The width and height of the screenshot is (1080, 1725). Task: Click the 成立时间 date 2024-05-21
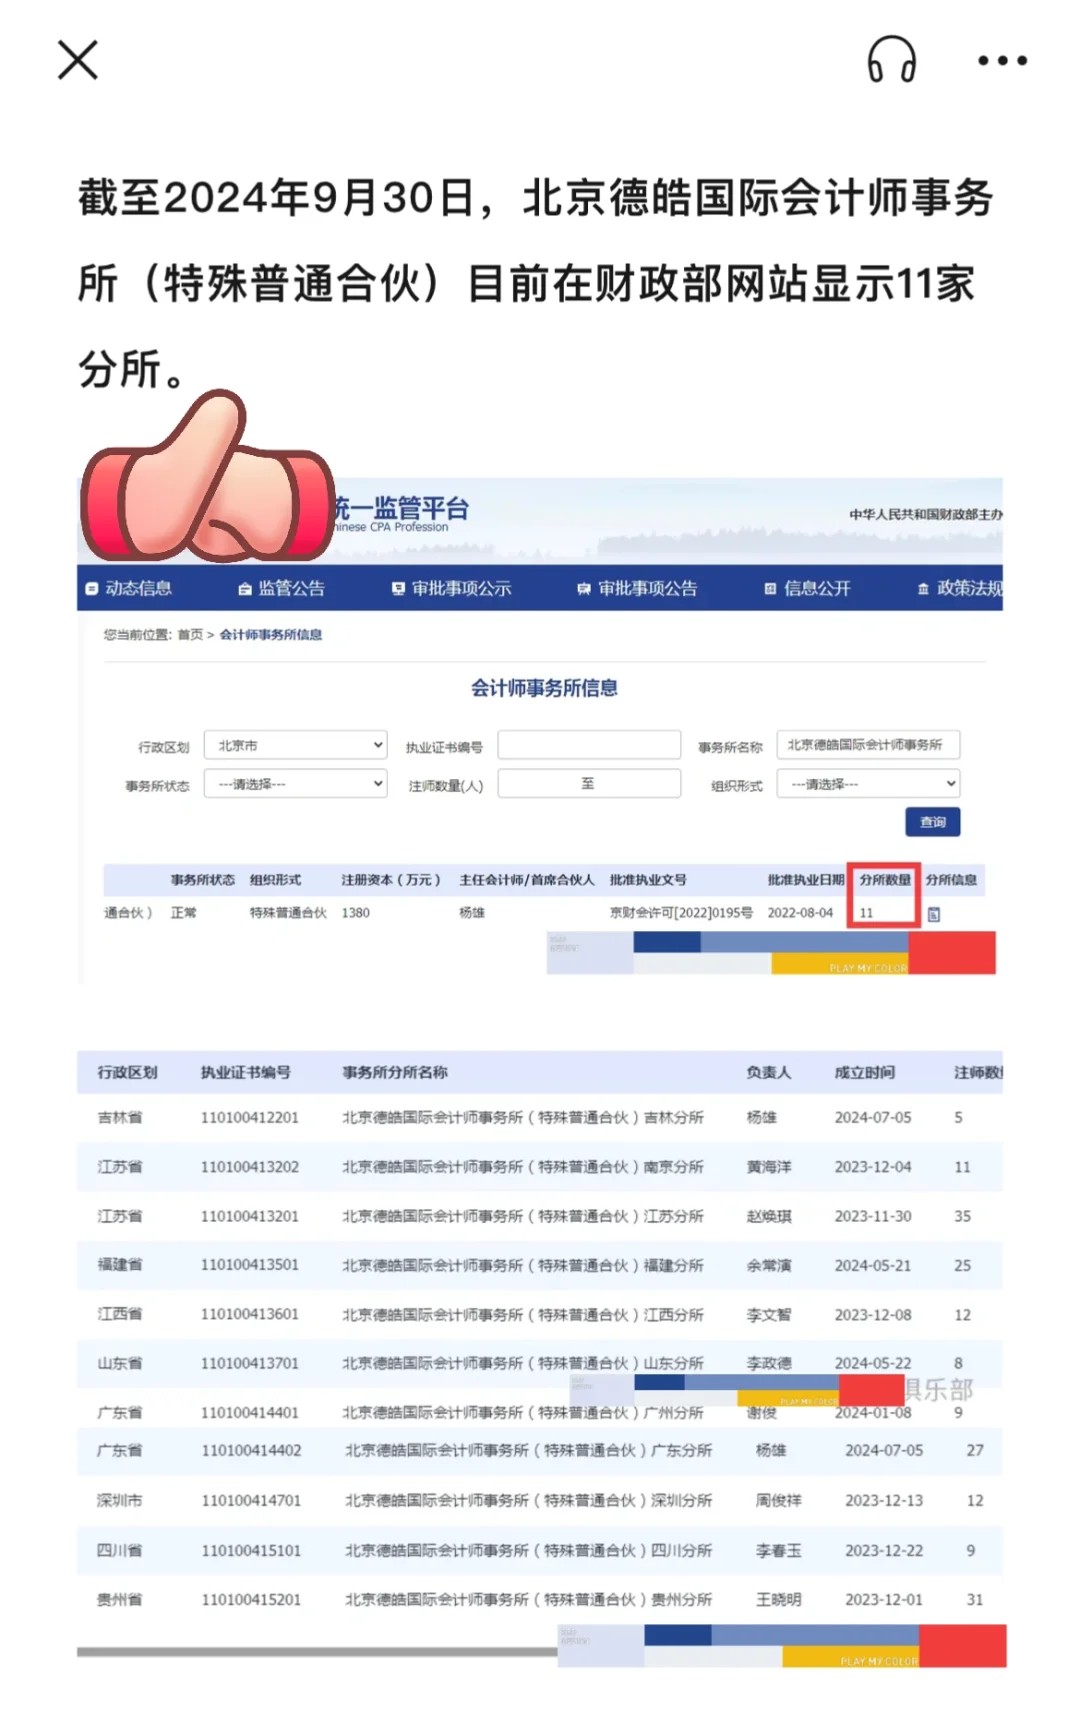[873, 1265]
